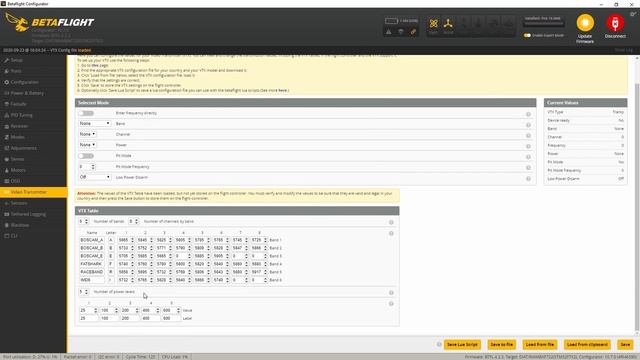Click Pit Mode Frequency stepper field
Screen dimensions: 640x360
[x=87, y=167]
